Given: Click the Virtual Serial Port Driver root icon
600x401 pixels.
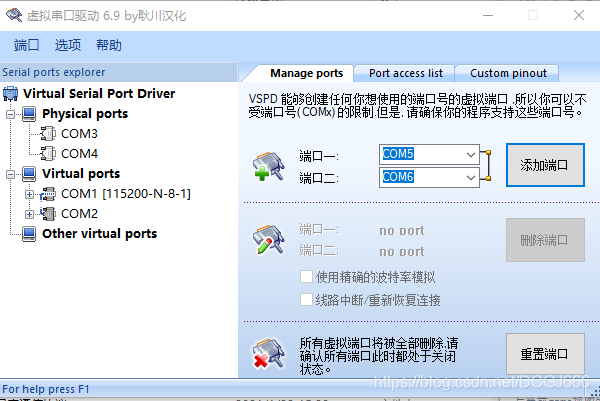Looking at the screenshot, I should [10, 94].
